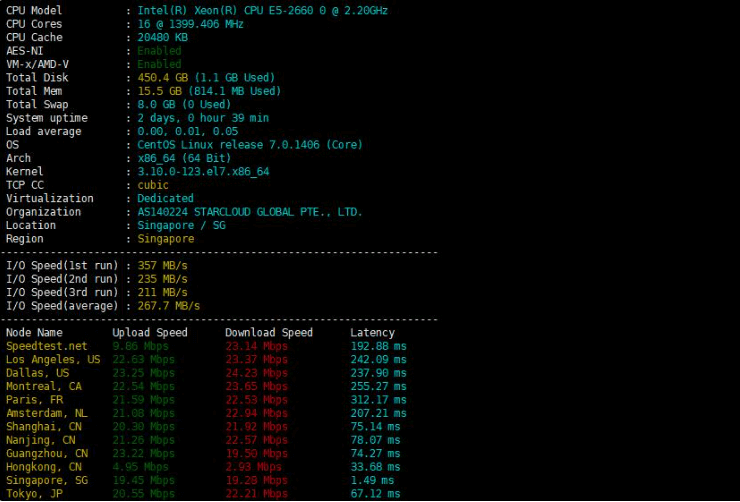Select Guangzhou latency 74.27 ms
The image size is (740, 502).
point(375,453)
